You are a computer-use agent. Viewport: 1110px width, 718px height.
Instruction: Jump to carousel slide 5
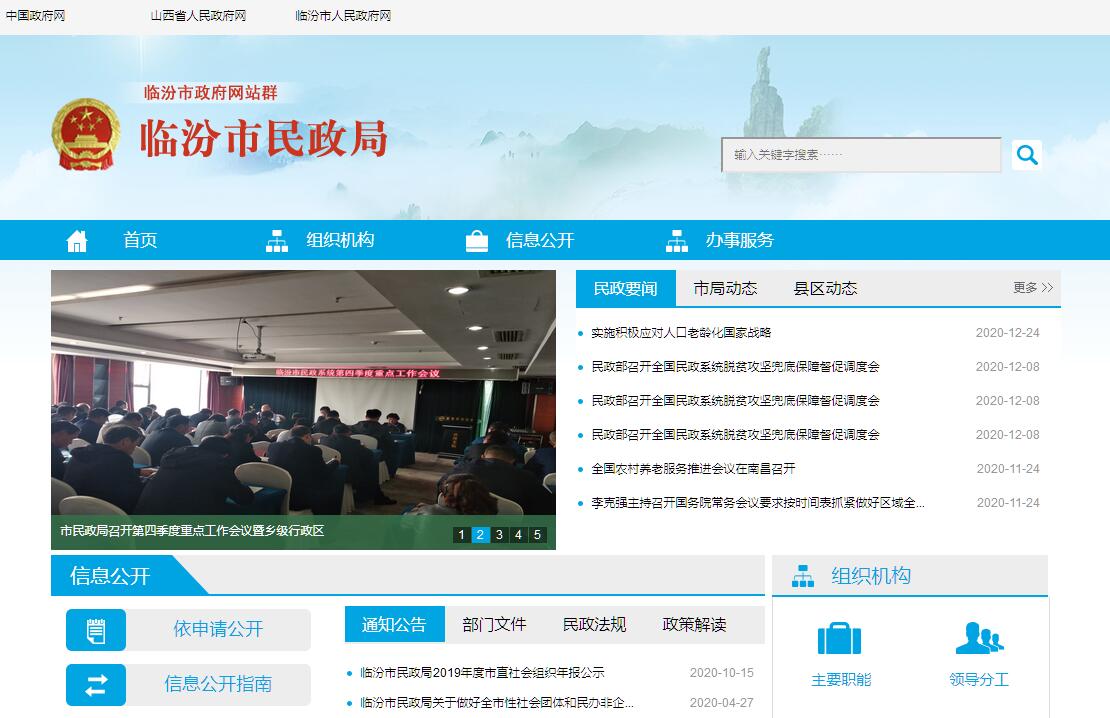point(537,535)
